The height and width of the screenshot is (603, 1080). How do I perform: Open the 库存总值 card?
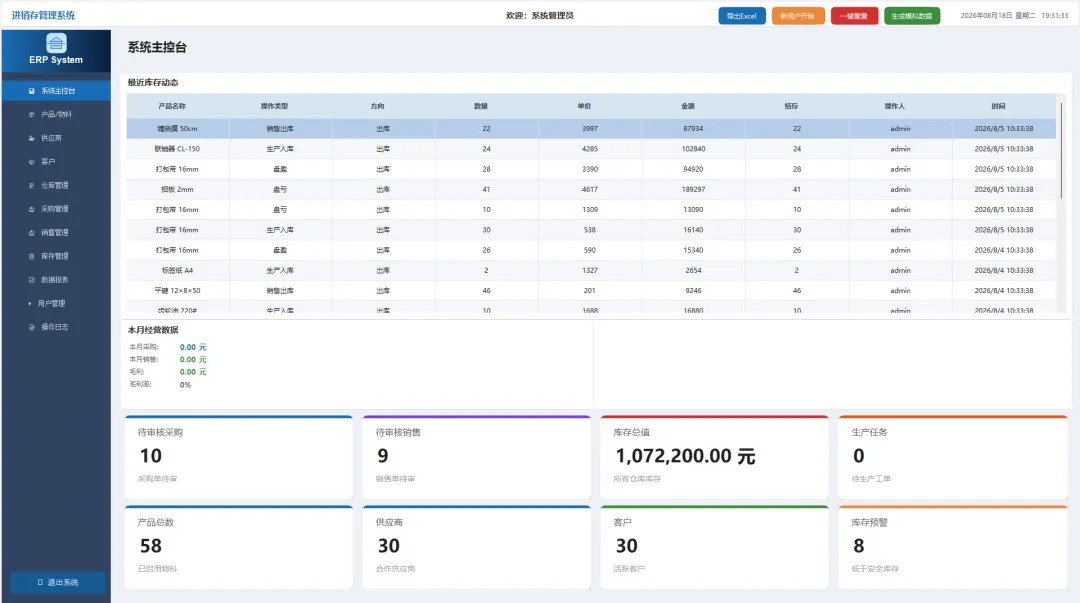[x=714, y=457]
